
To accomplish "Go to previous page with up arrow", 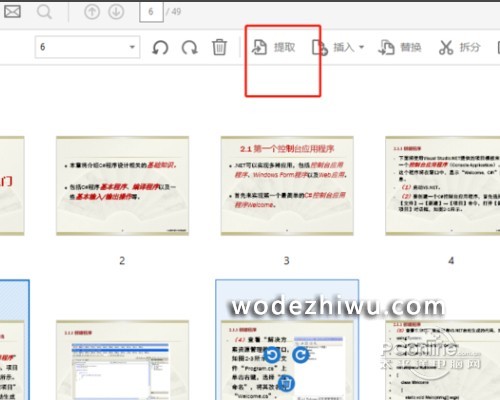I will tap(92, 12).
